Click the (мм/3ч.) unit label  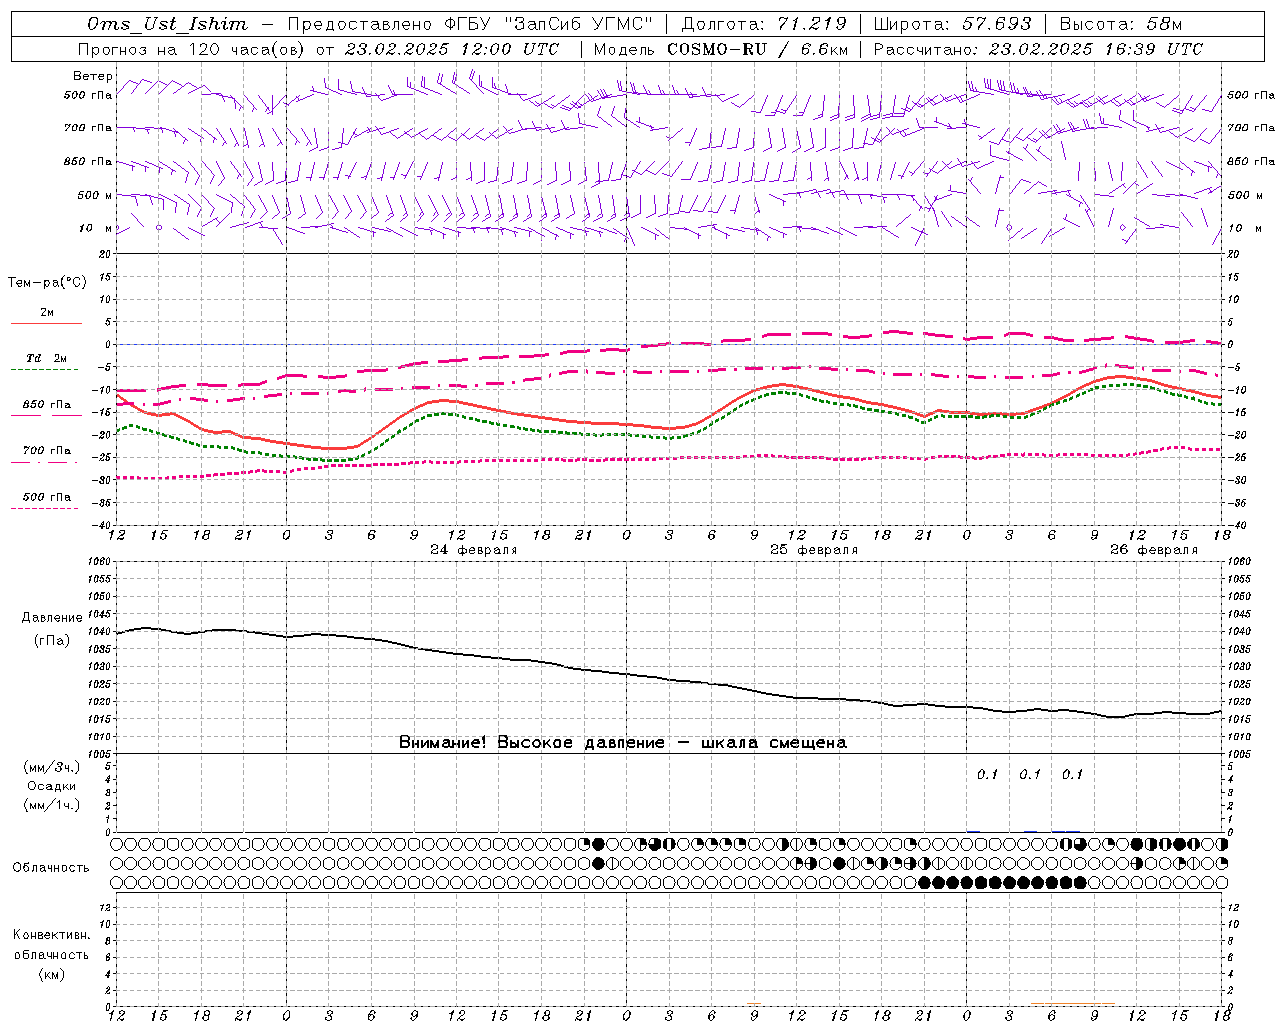(x=52, y=767)
